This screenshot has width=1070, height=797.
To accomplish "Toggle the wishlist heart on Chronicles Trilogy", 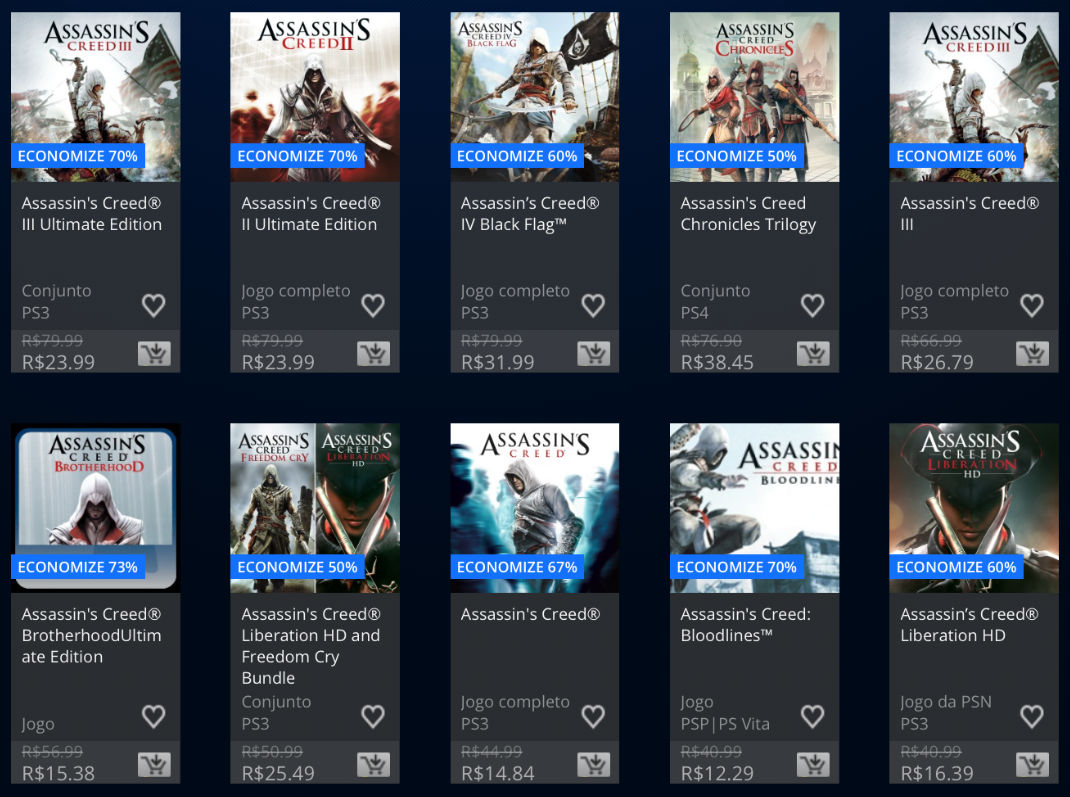I will point(812,305).
